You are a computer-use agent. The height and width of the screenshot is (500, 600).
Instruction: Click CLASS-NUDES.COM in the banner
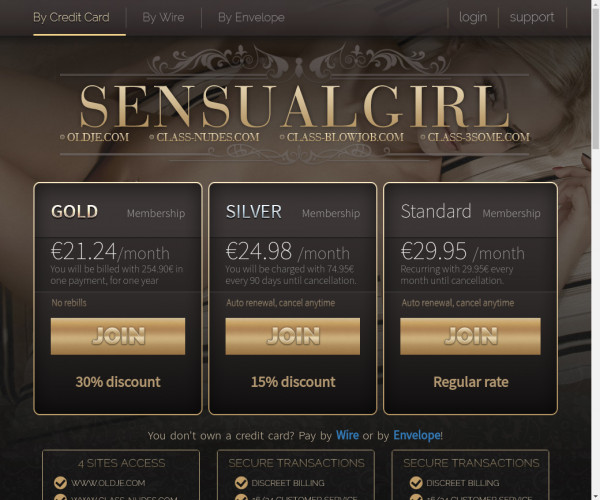(x=208, y=137)
